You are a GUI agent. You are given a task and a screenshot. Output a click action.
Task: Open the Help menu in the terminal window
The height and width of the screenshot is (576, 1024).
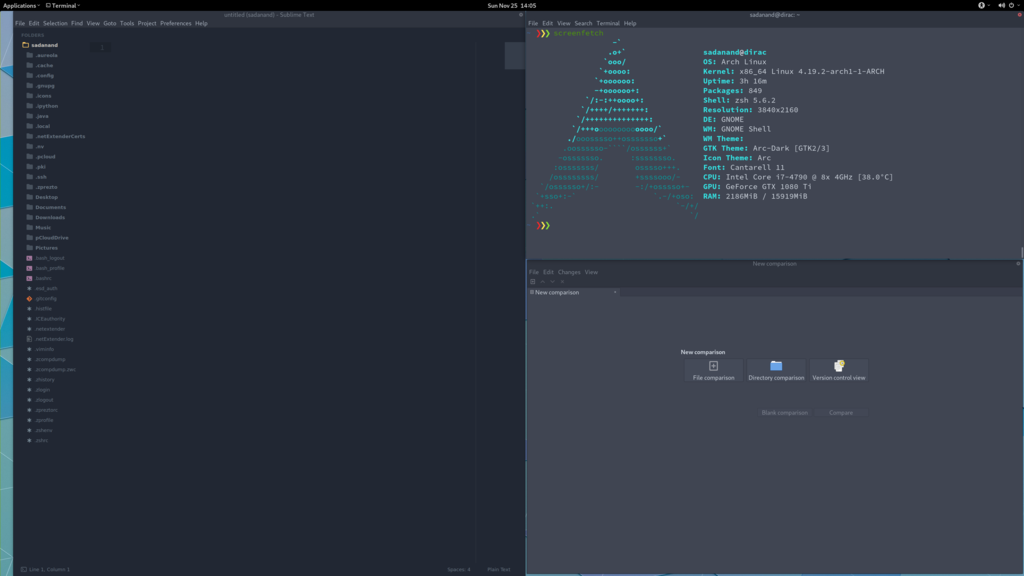[x=630, y=24]
